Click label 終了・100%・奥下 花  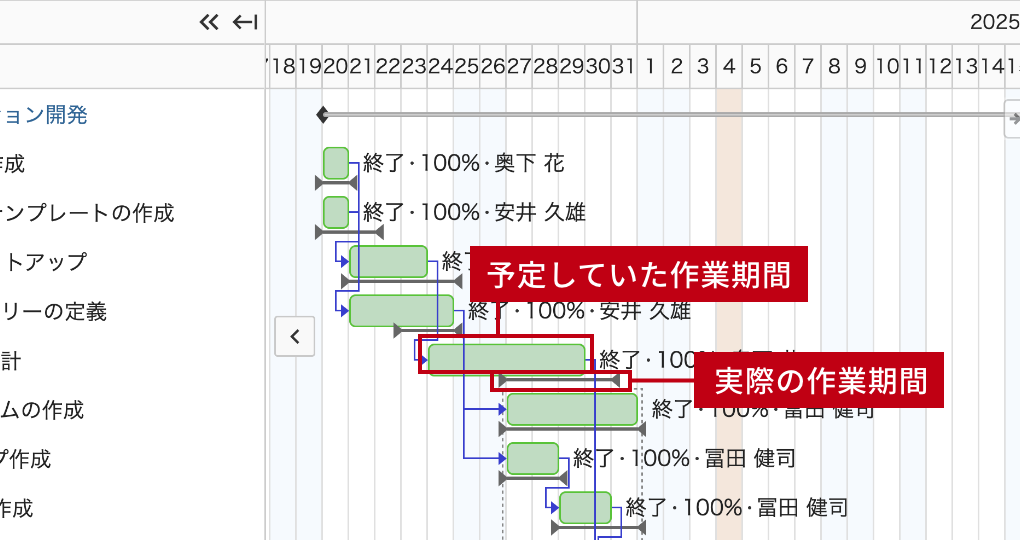click(x=464, y=163)
